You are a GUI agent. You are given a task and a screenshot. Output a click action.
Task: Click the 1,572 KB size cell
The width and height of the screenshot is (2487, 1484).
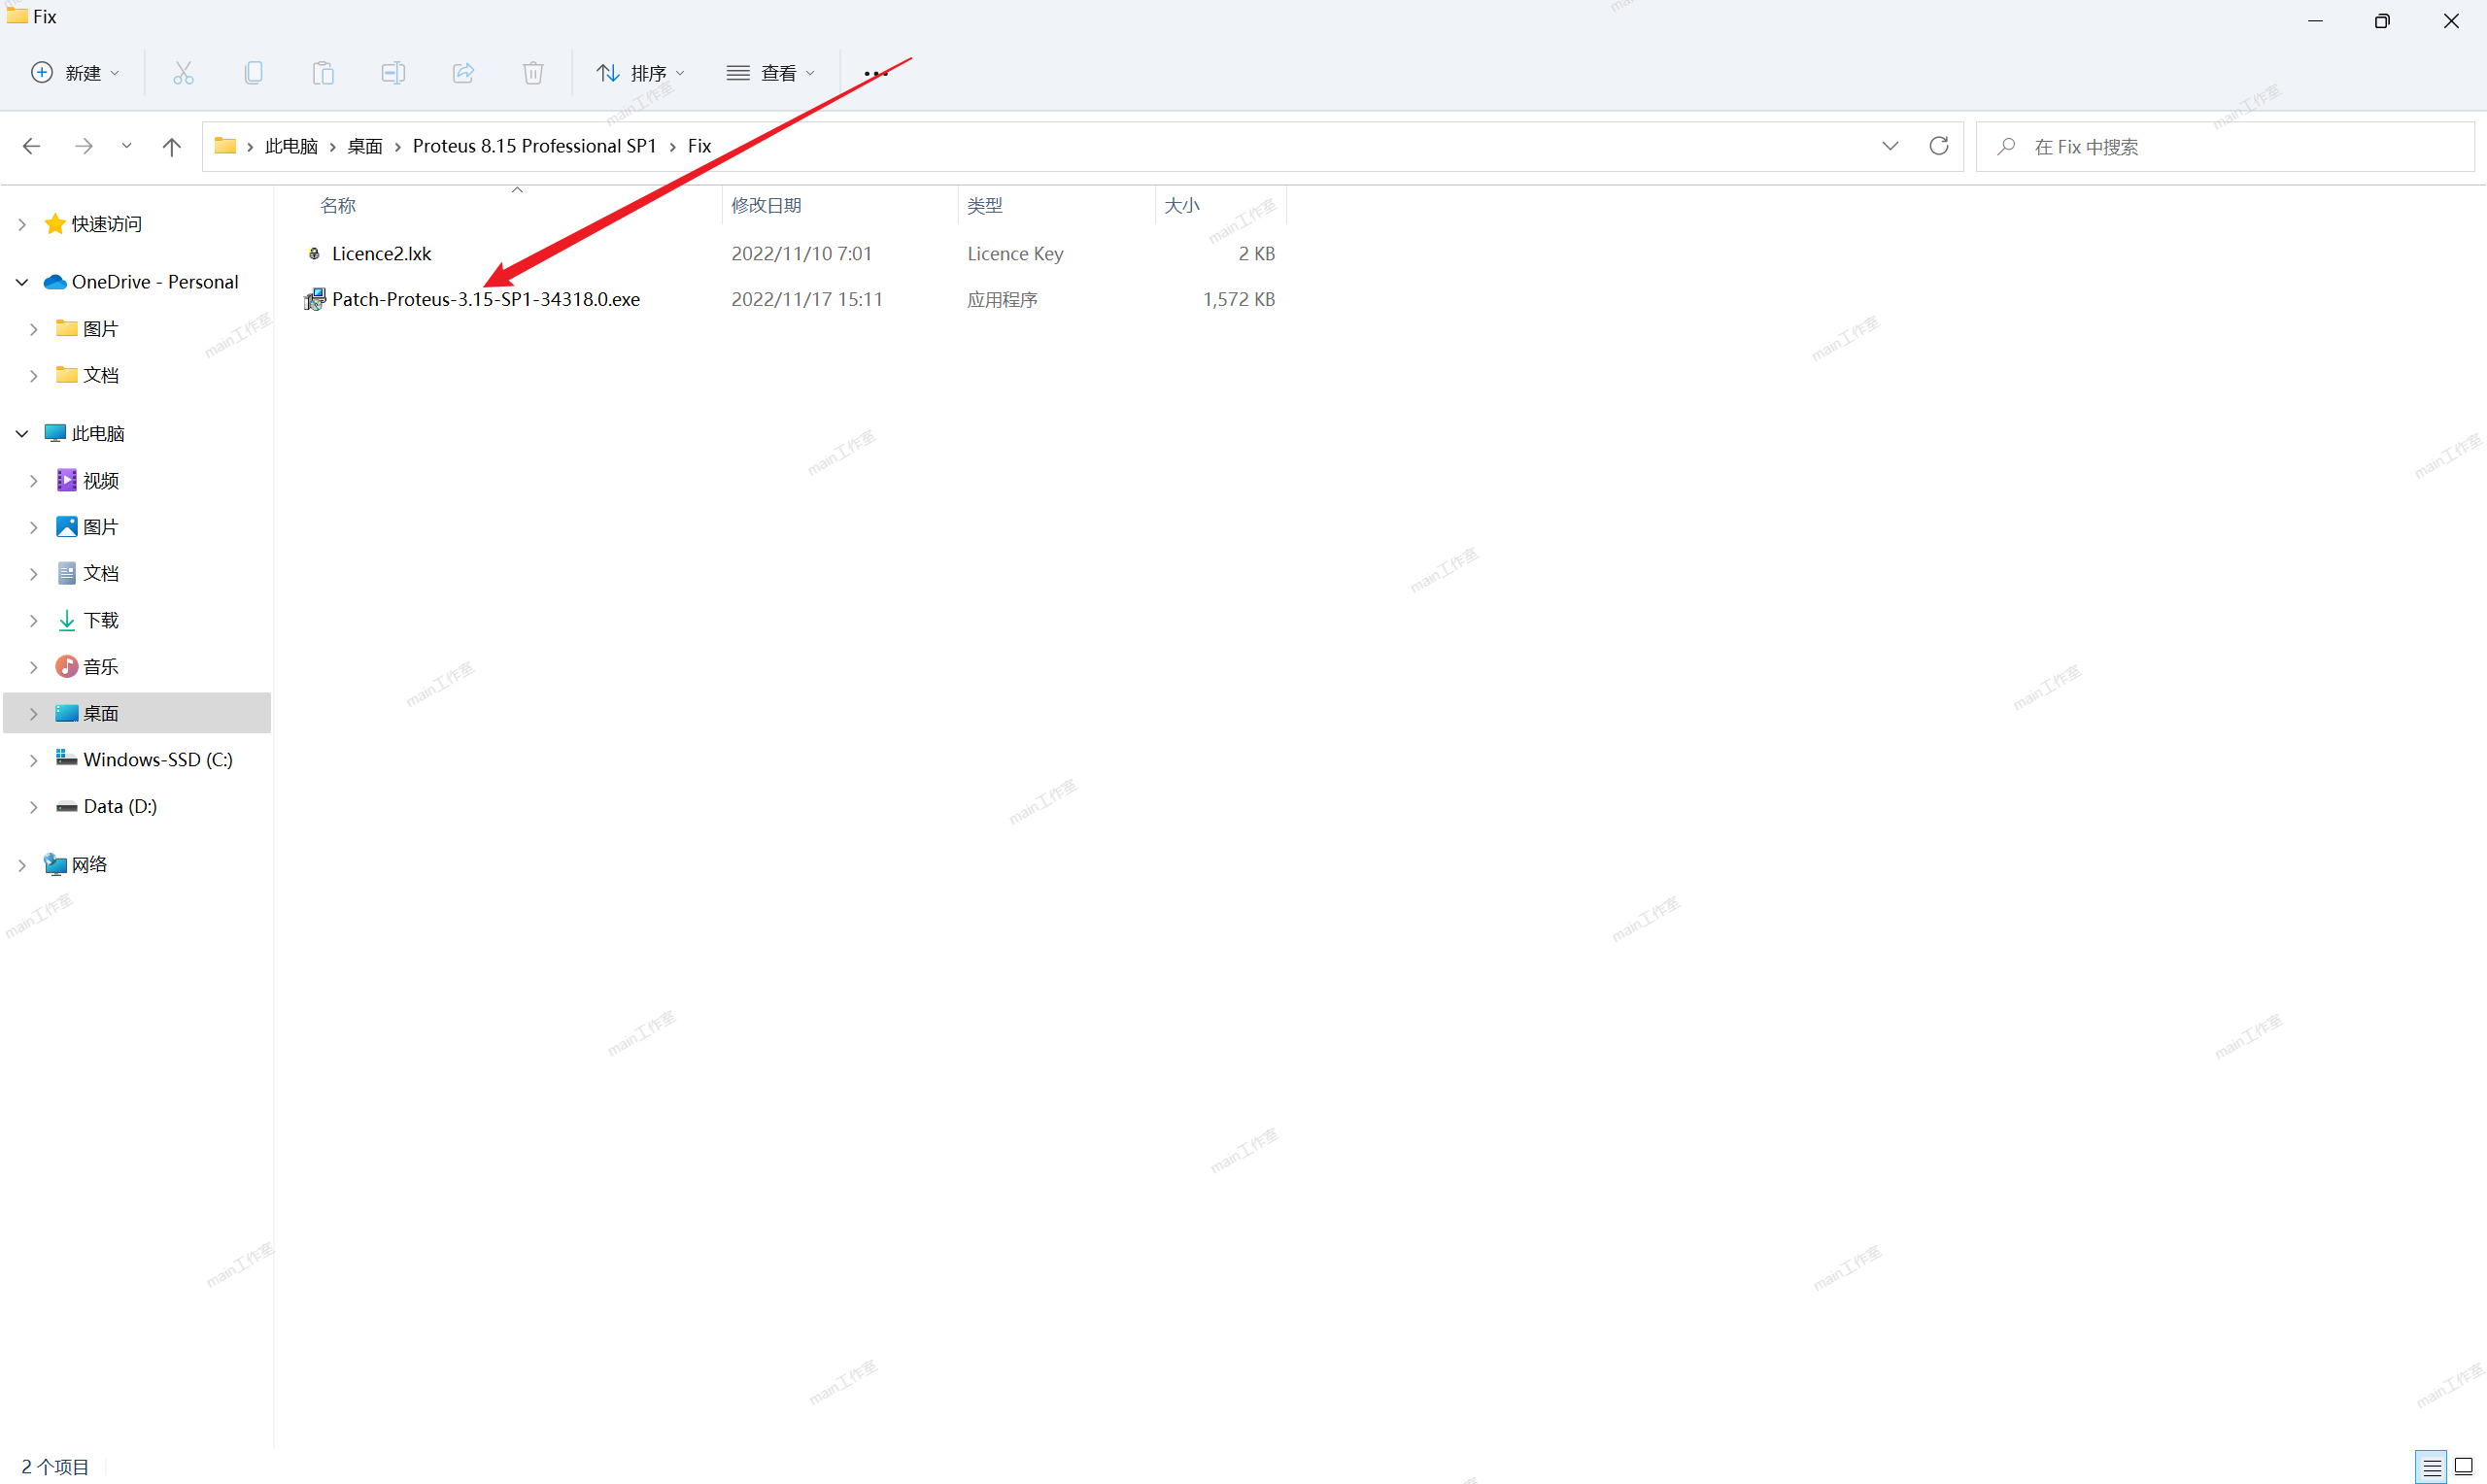point(1239,299)
